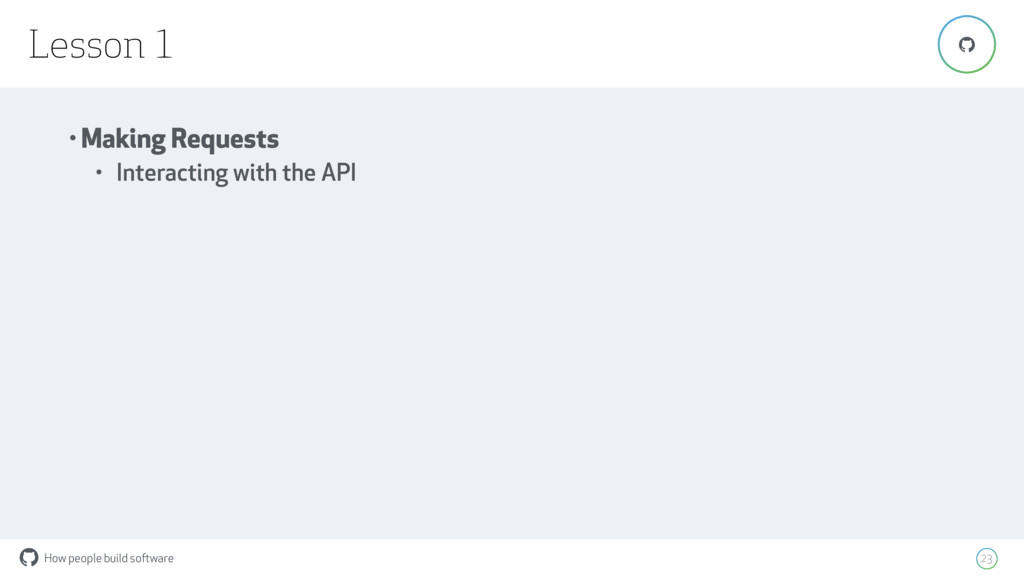Click the word Lesson in the title
This screenshot has width=1024, height=576.
click(86, 45)
